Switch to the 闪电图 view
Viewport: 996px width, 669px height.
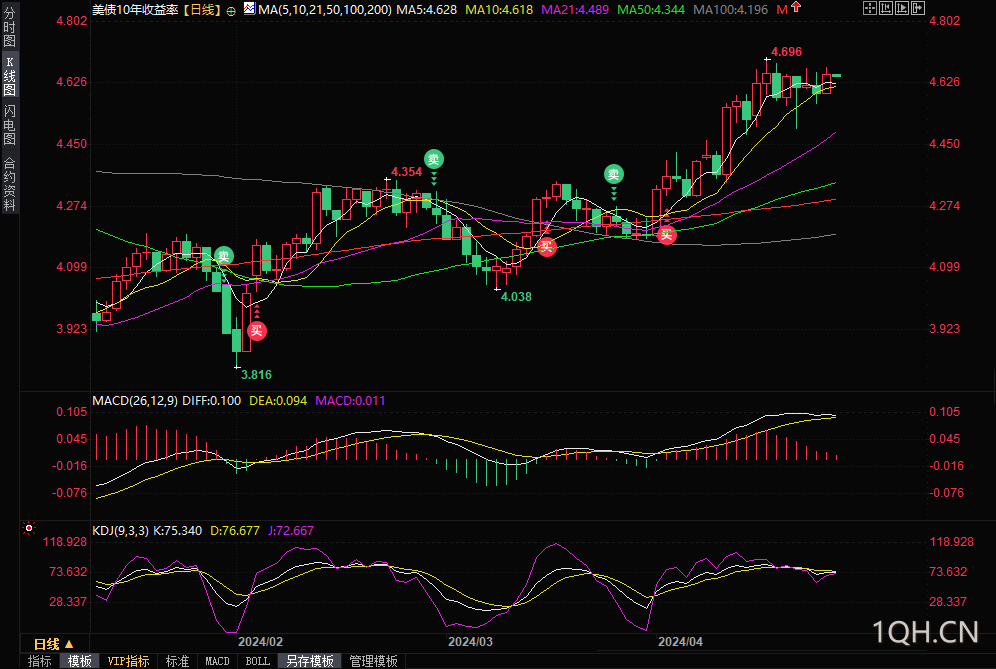[x=9, y=125]
